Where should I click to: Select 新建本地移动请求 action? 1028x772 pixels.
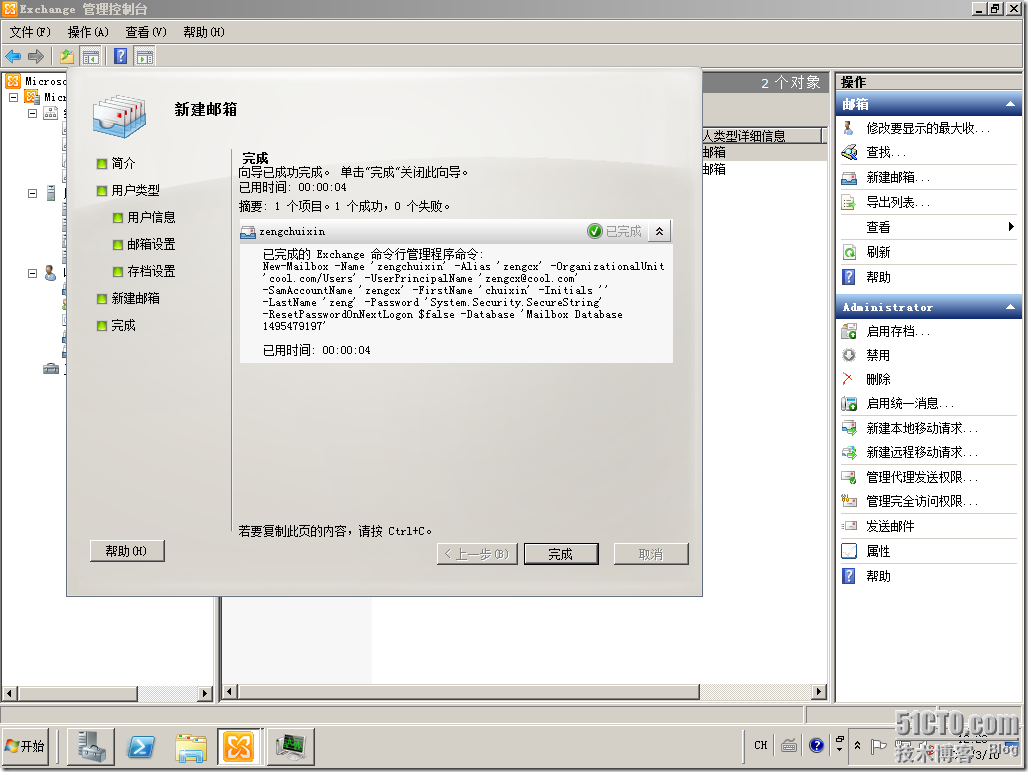[927, 429]
